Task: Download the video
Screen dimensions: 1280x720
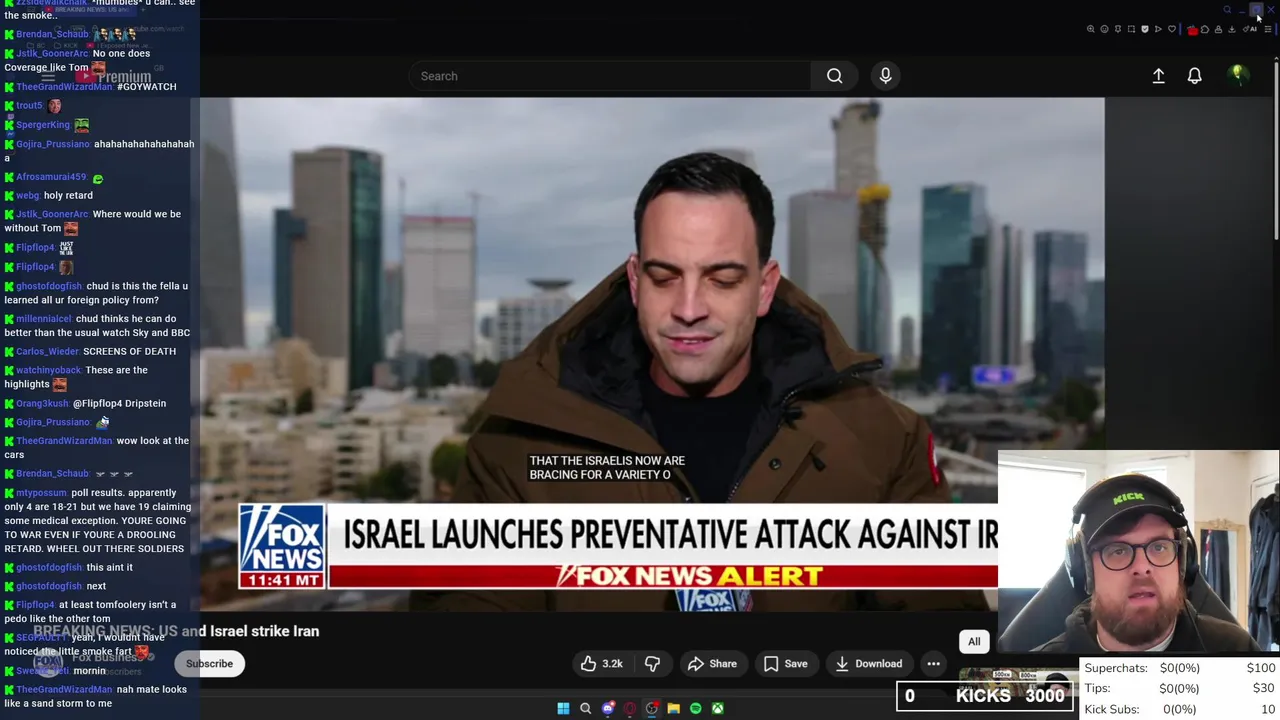Action: tap(868, 663)
